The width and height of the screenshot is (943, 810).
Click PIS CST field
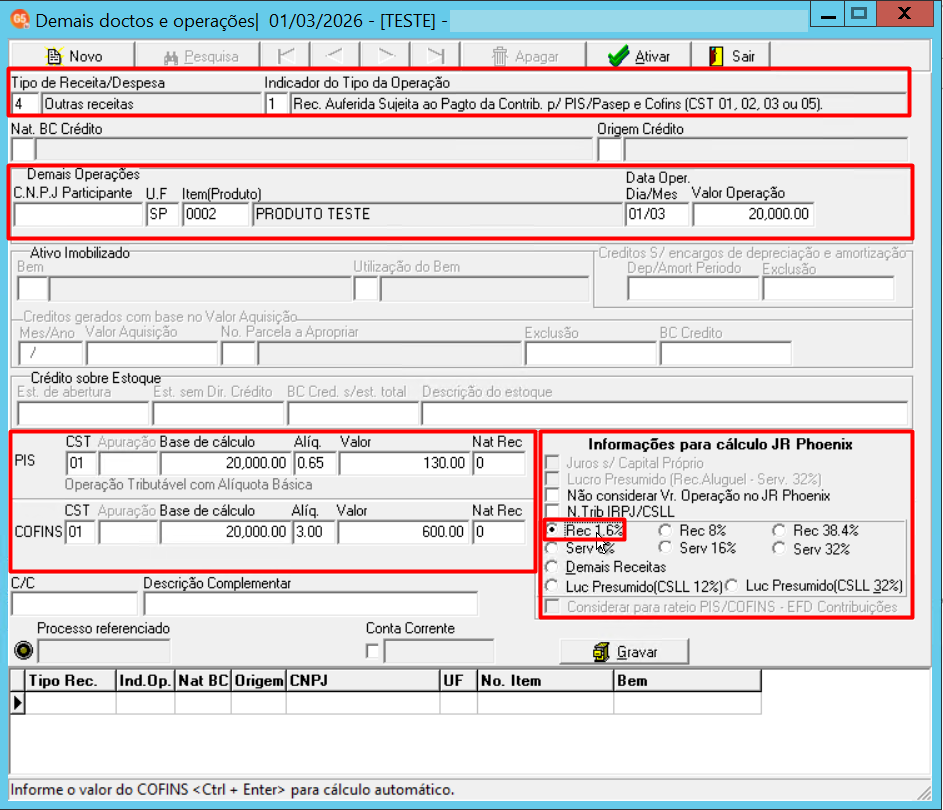(x=81, y=463)
